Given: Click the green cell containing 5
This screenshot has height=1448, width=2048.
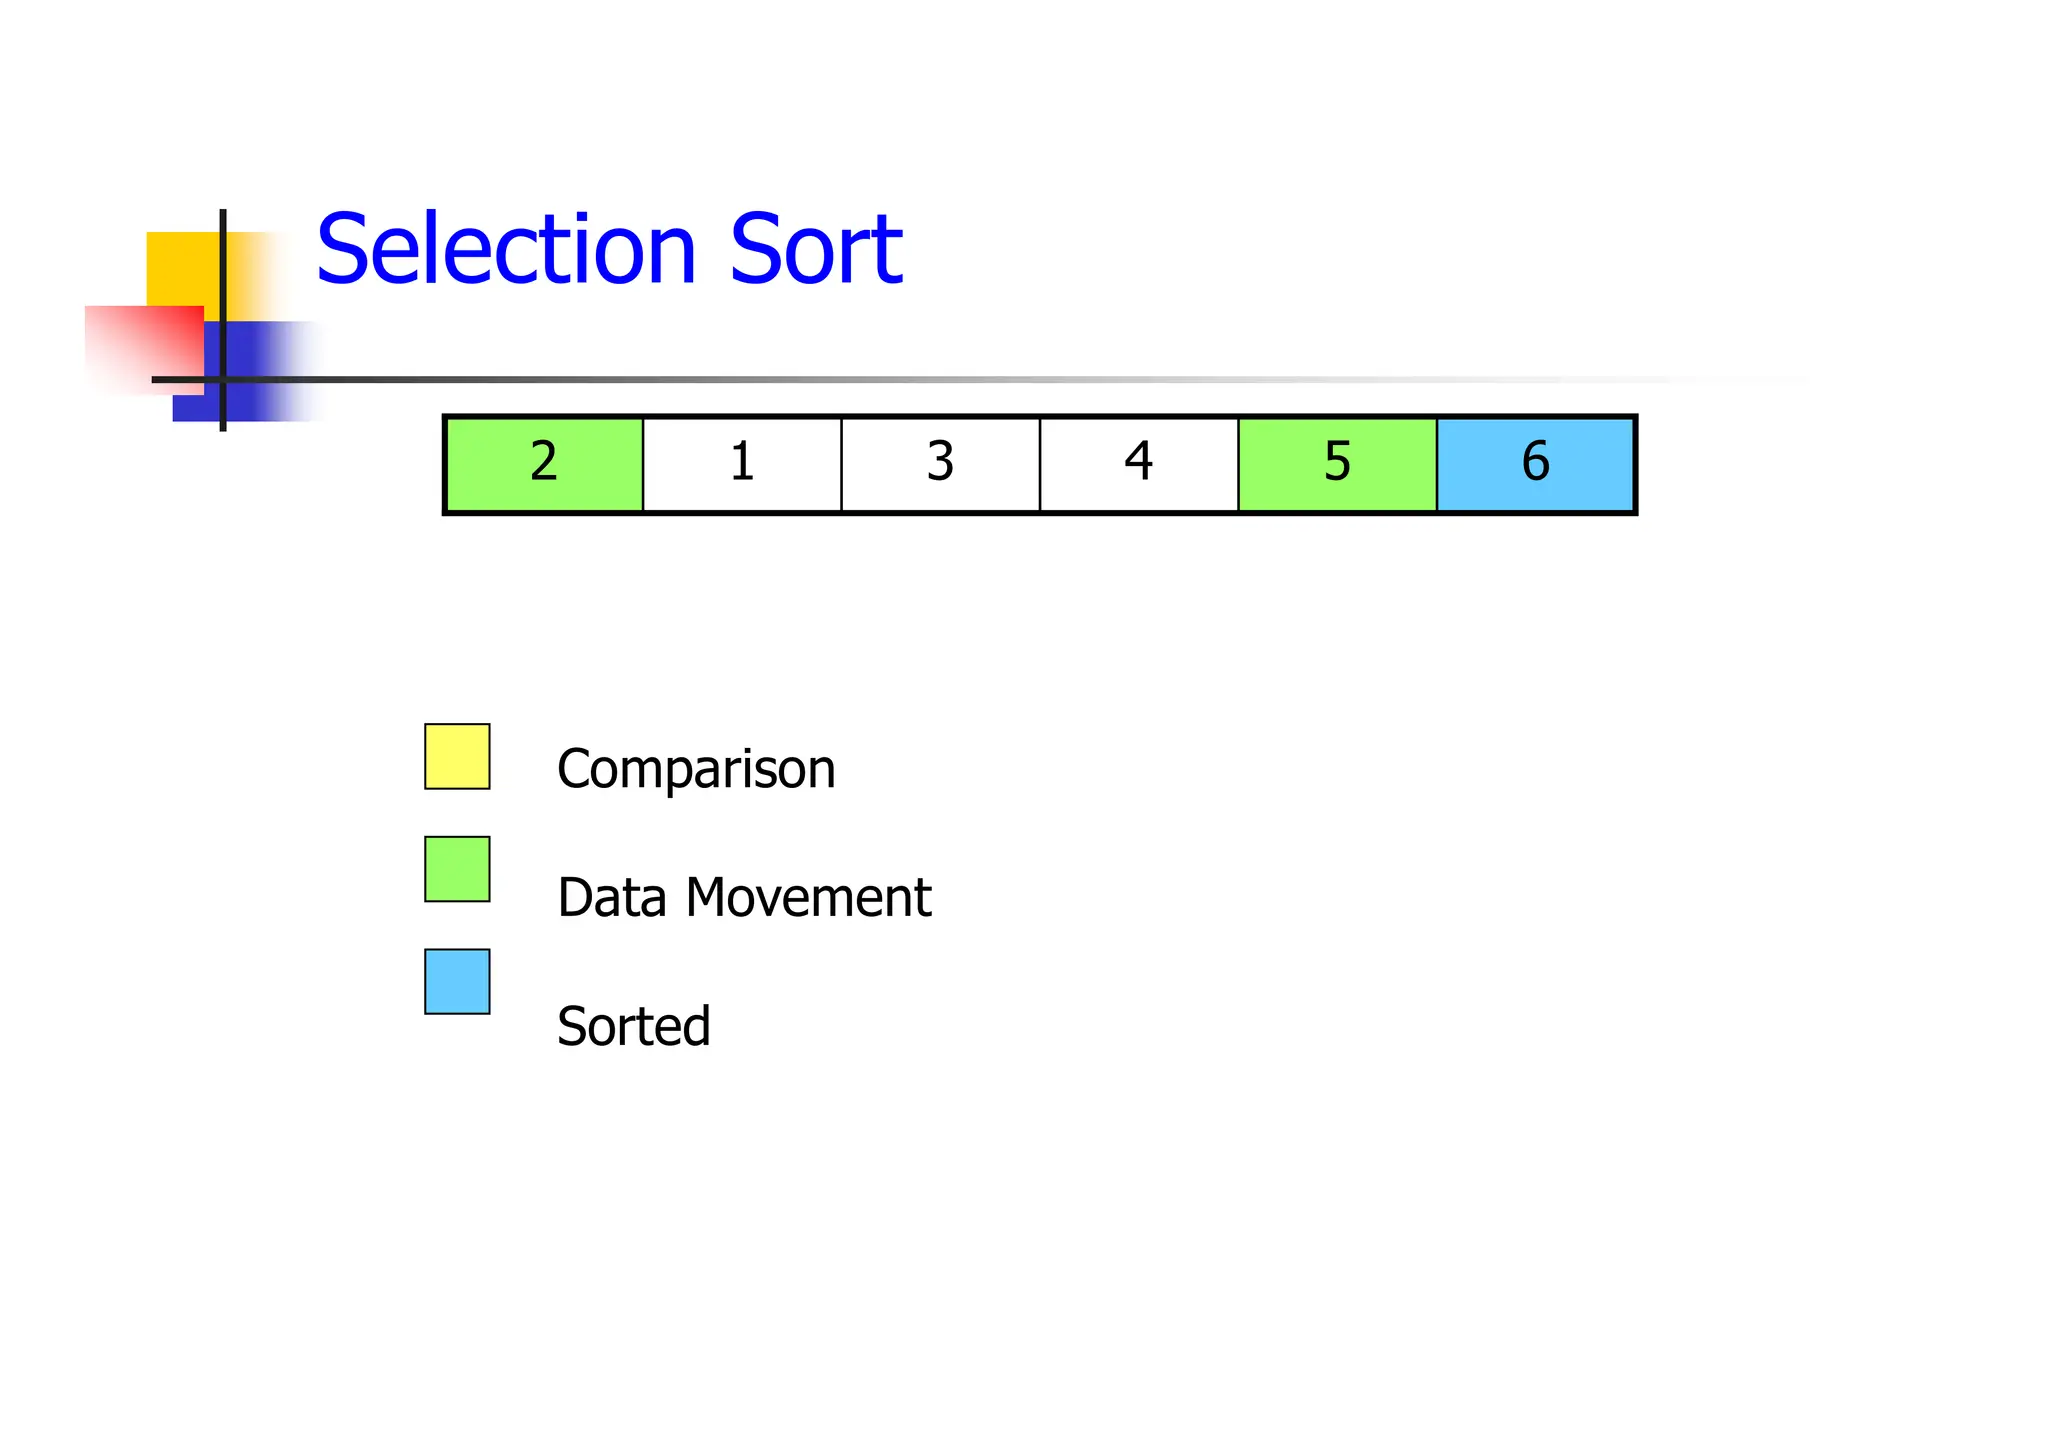Looking at the screenshot, I should point(1337,464).
